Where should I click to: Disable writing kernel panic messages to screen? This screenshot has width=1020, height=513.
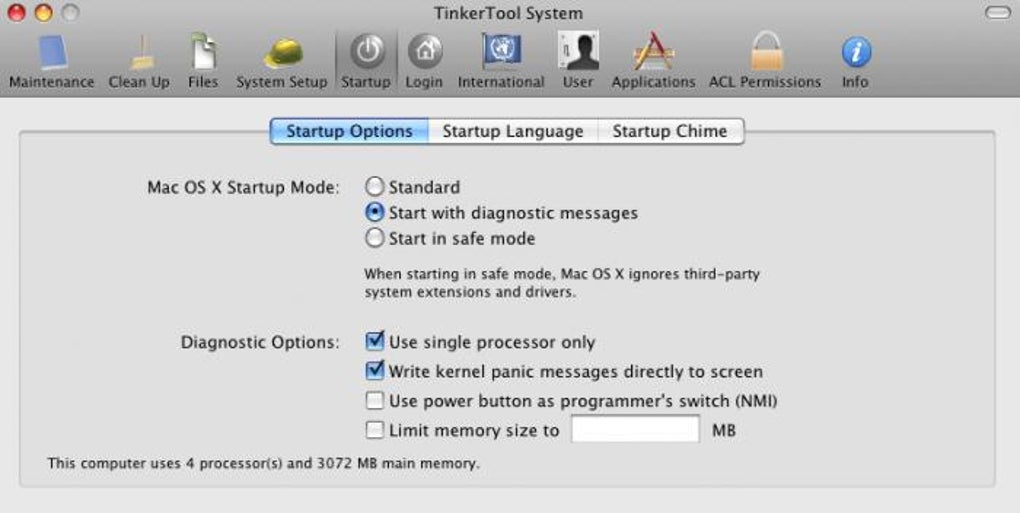tap(375, 371)
